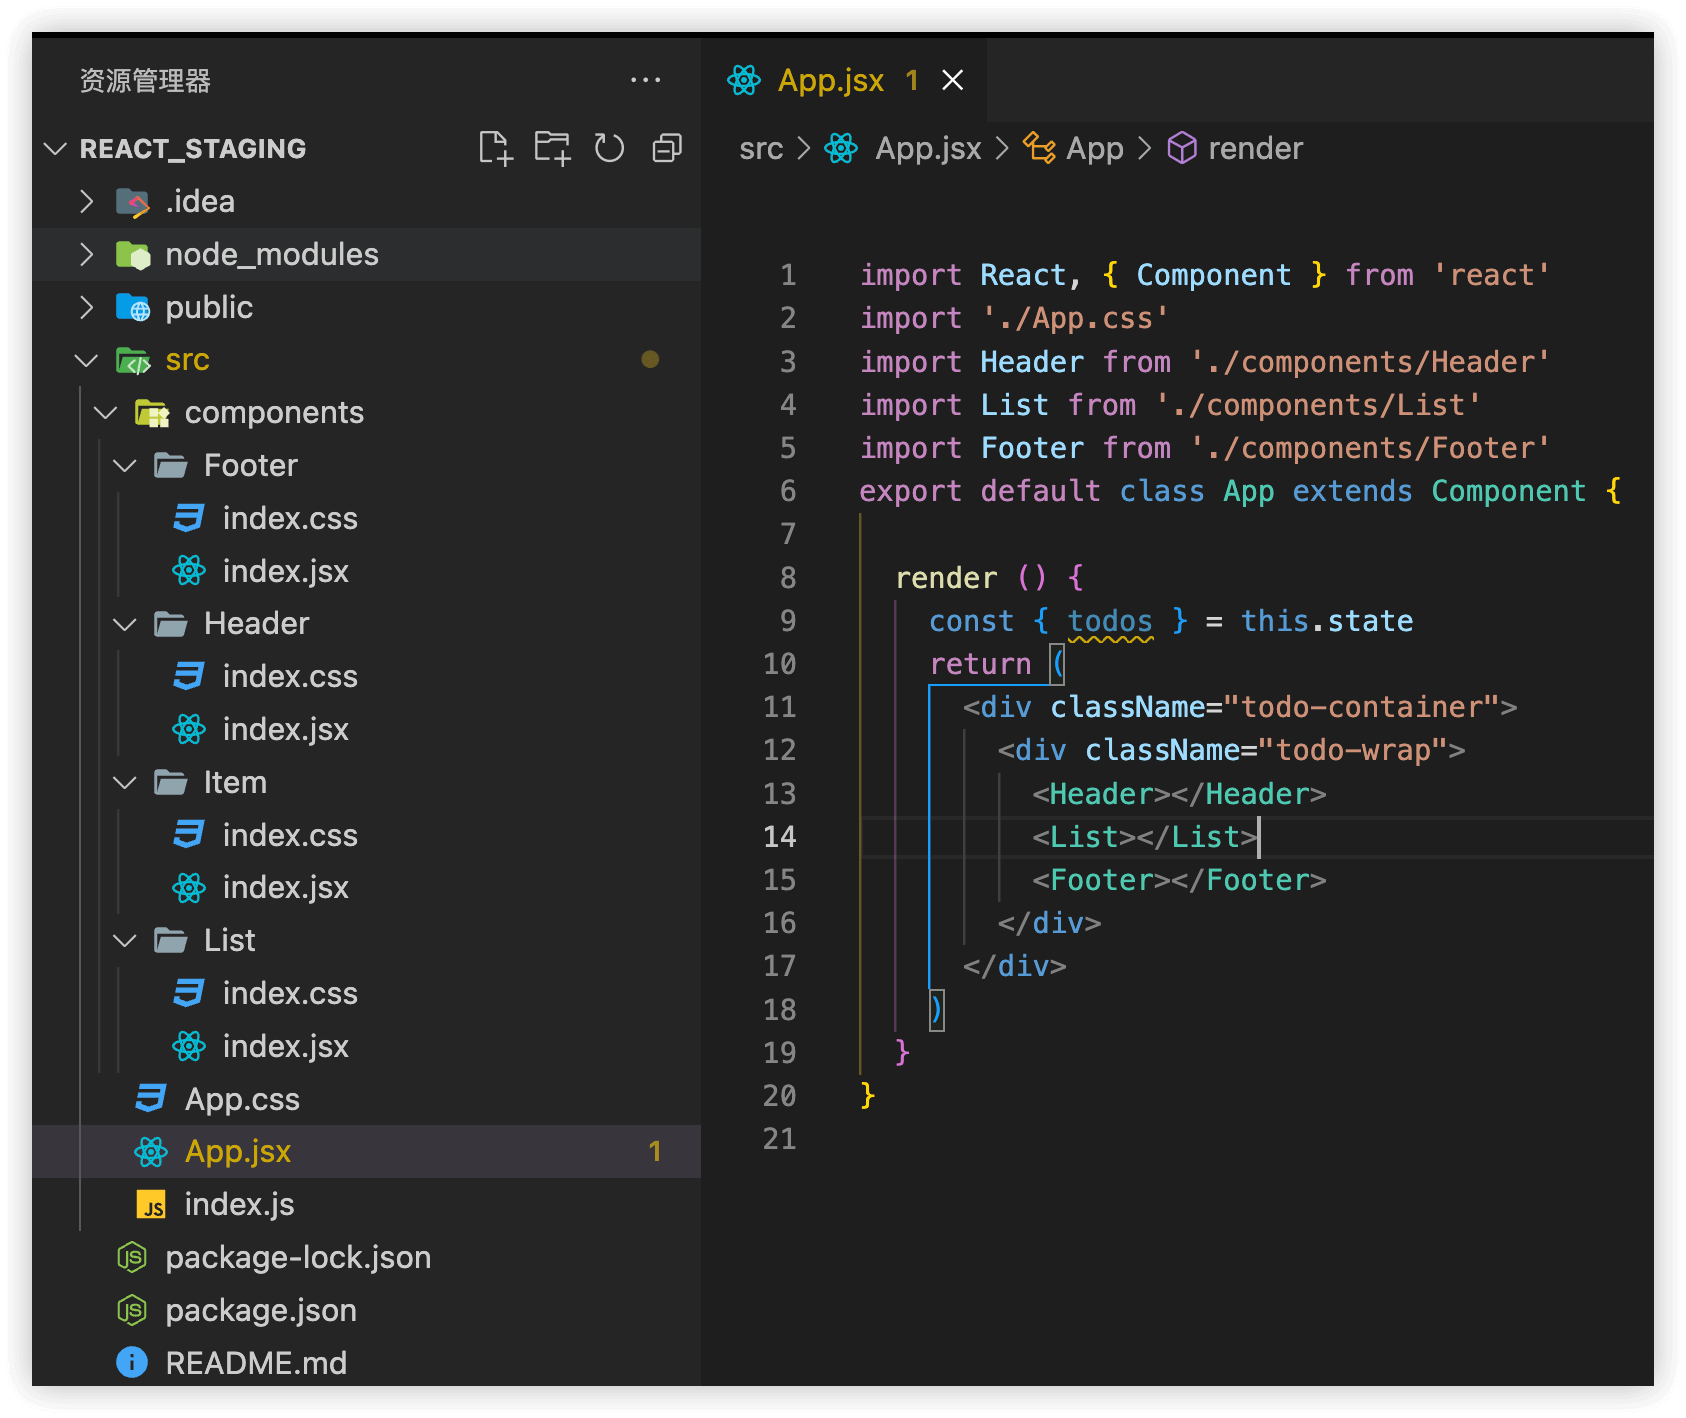1686x1418 pixels.
Task: Click the .idea folder icon
Action: [x=133, y=202]
